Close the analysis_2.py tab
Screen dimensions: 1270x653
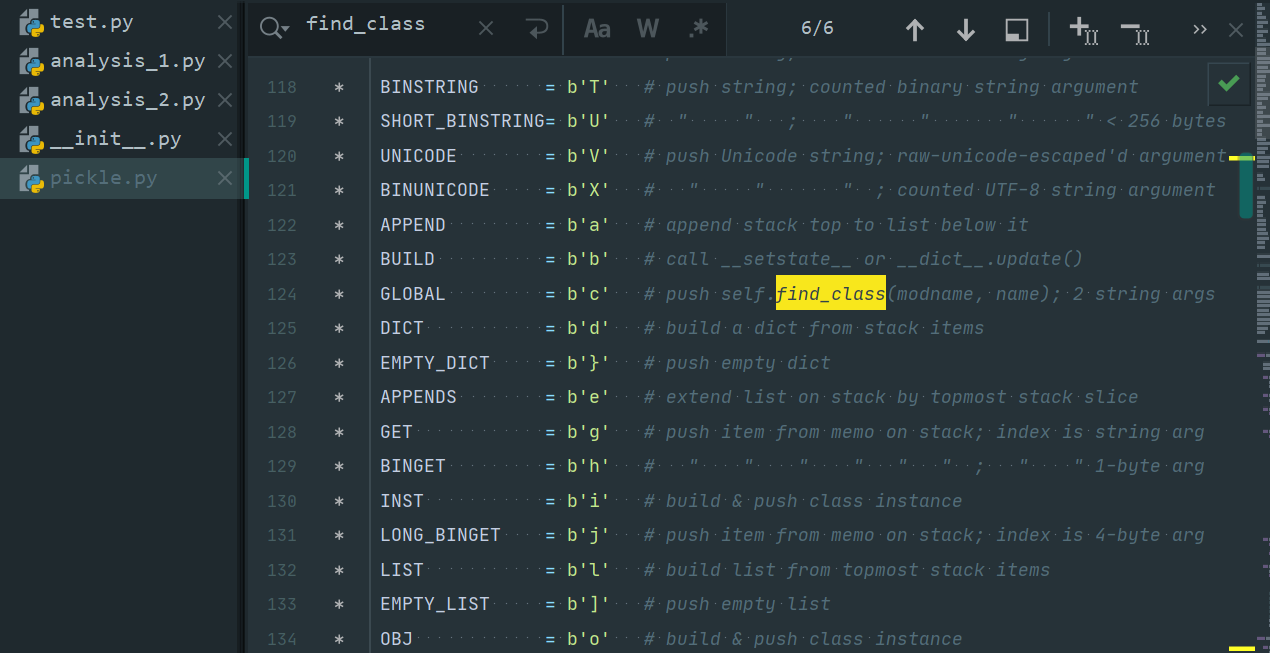(225, 100)
